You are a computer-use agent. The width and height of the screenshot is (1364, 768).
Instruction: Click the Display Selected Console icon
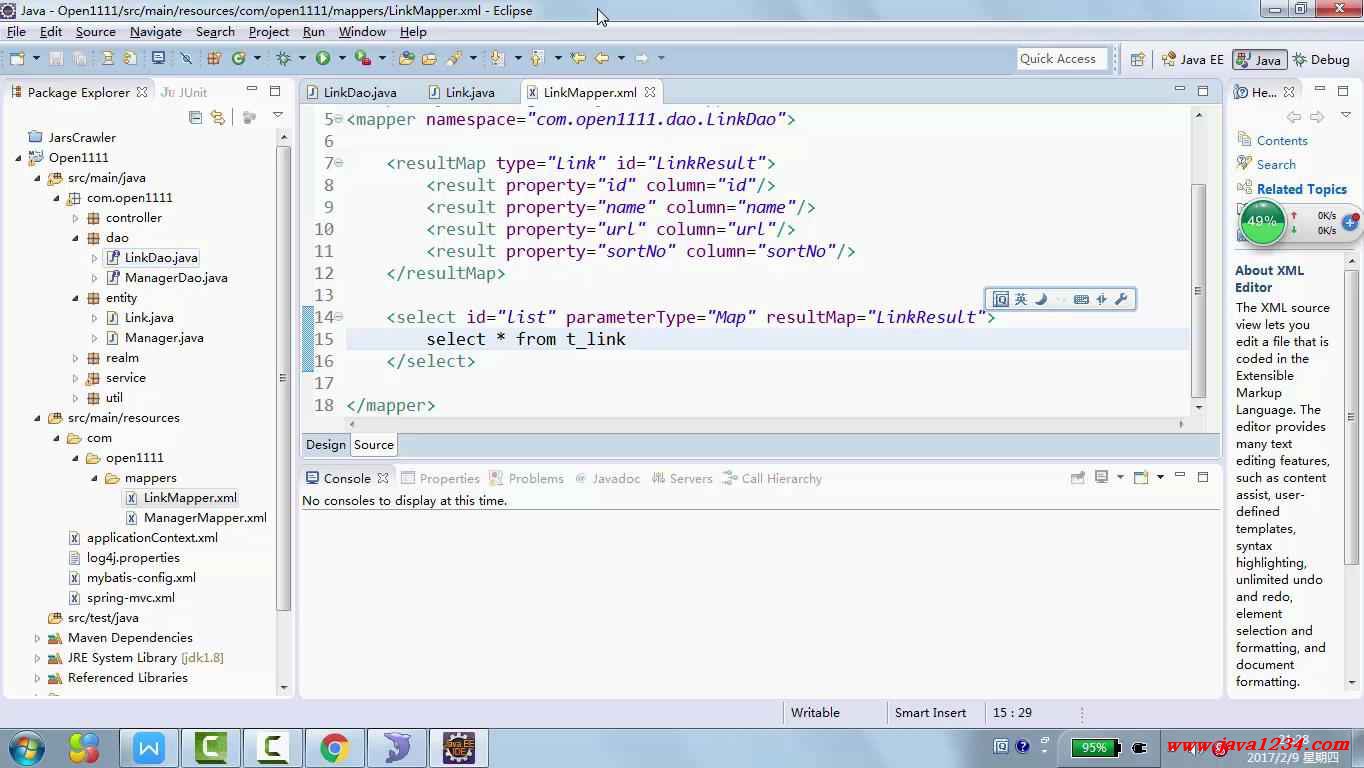pyautogui.click(x=1101, y=477)
